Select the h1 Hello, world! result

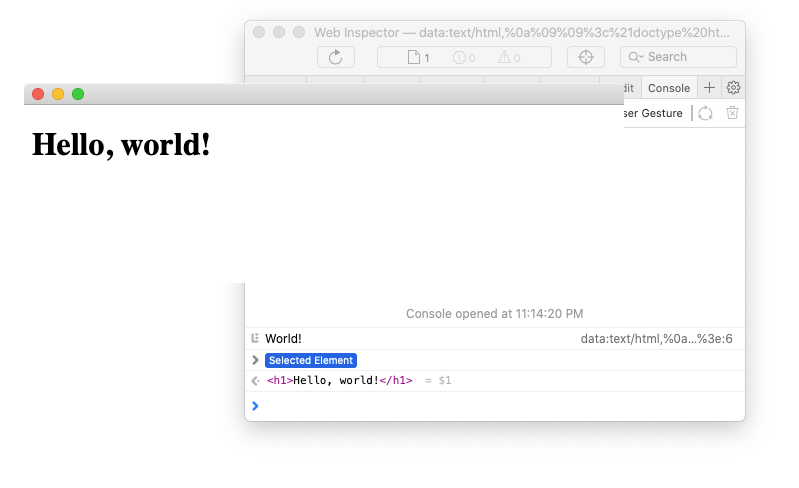(x=339, y=381)
